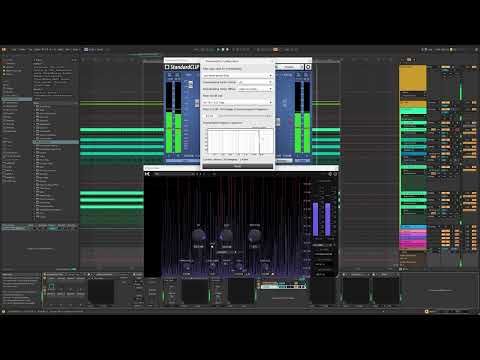Open the fourth dropdown above the slider row
The image size is (480, 360).
point(238,102)
